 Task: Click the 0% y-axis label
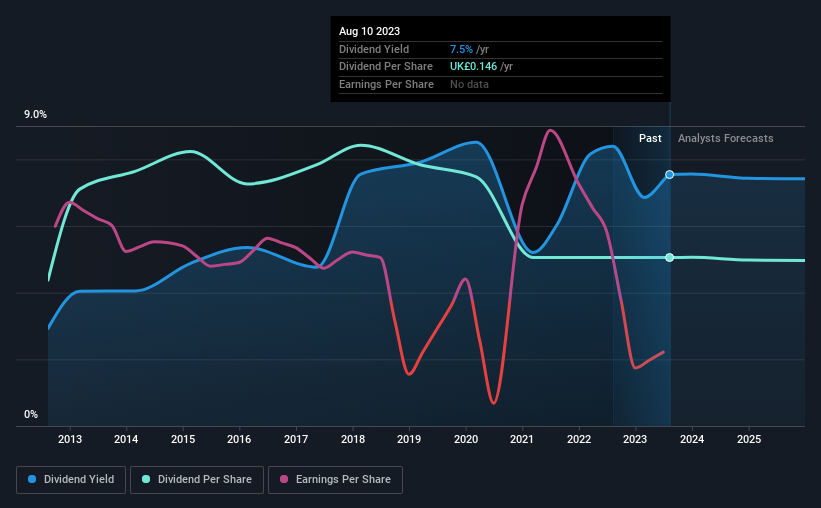pos(31,414)
